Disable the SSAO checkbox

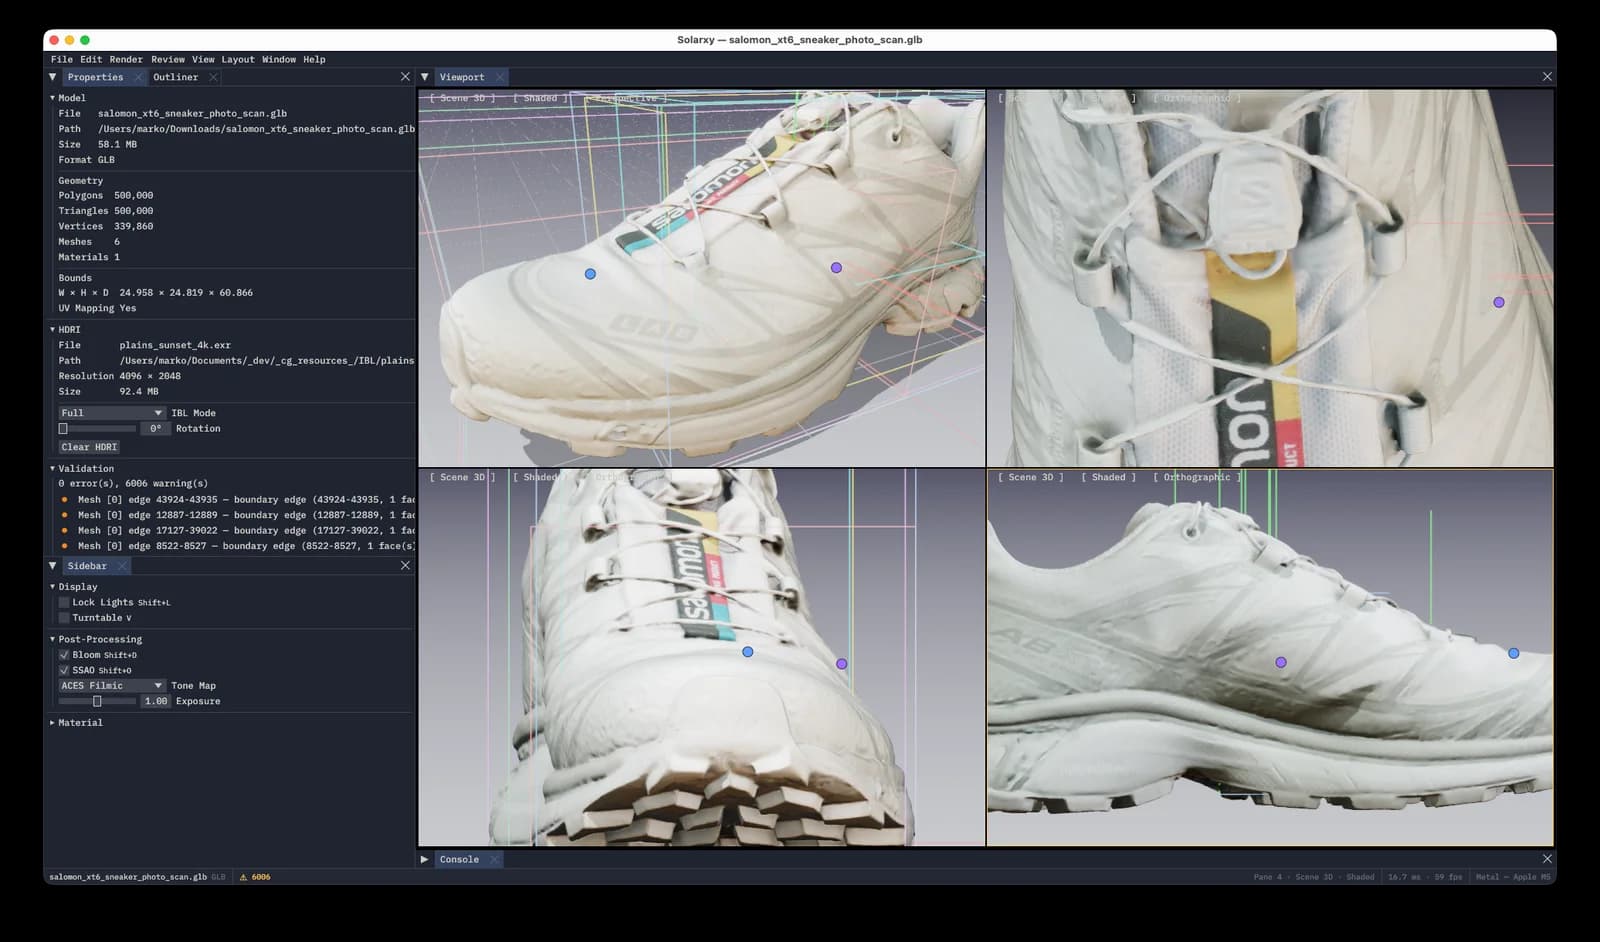coord(64,671)
